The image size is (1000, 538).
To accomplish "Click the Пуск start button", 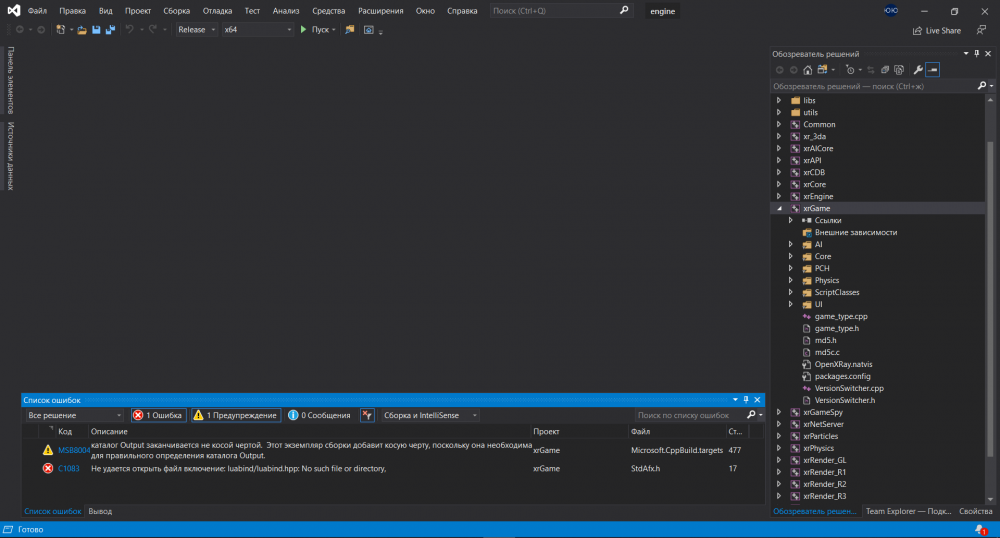I will point(318,30).
